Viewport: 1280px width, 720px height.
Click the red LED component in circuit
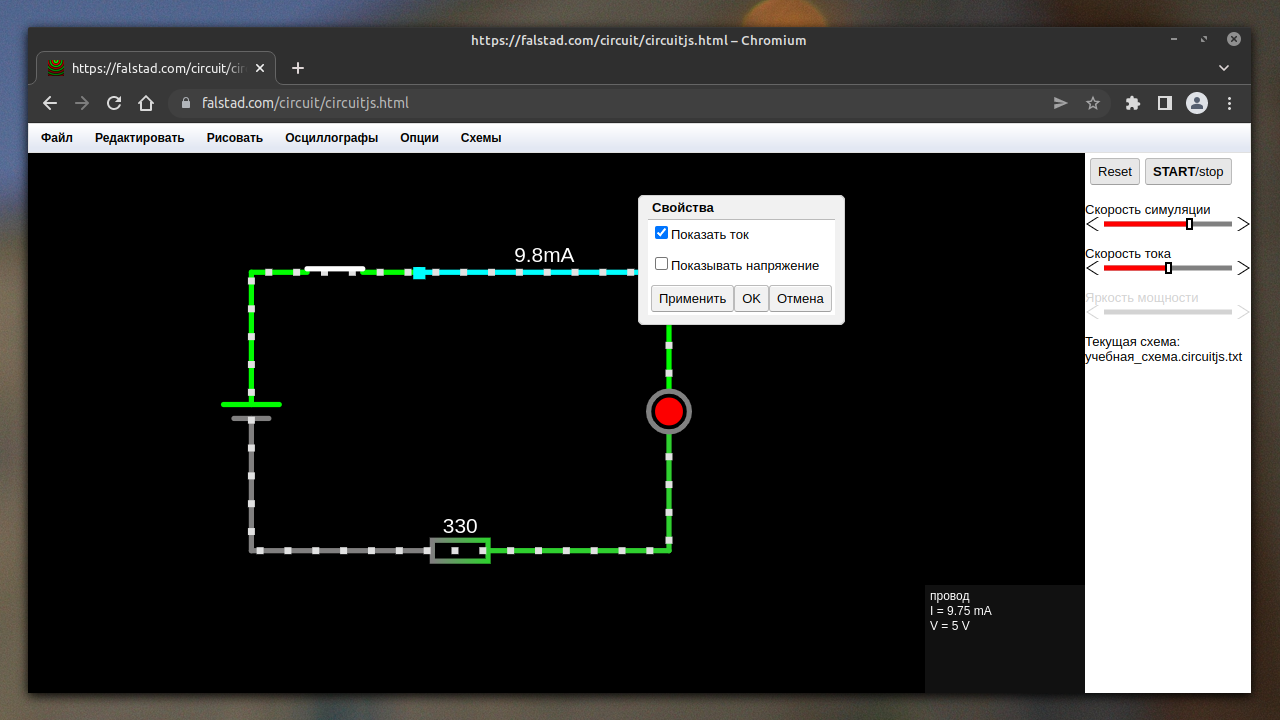point(669,411)
